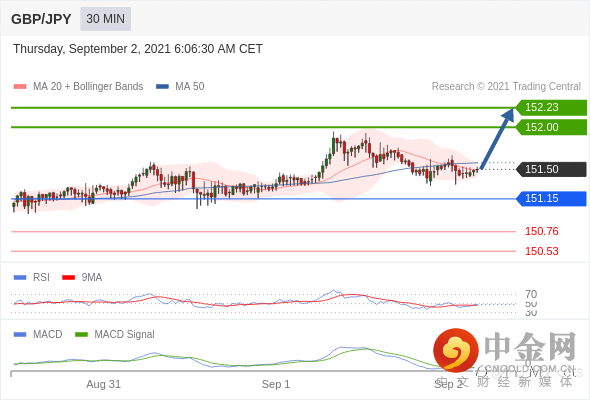This screenshot has width=590, height=400.
Task: Click the 'MA 20 + Bollinger Bands' legend label
Action: click(x=88, y=87)
